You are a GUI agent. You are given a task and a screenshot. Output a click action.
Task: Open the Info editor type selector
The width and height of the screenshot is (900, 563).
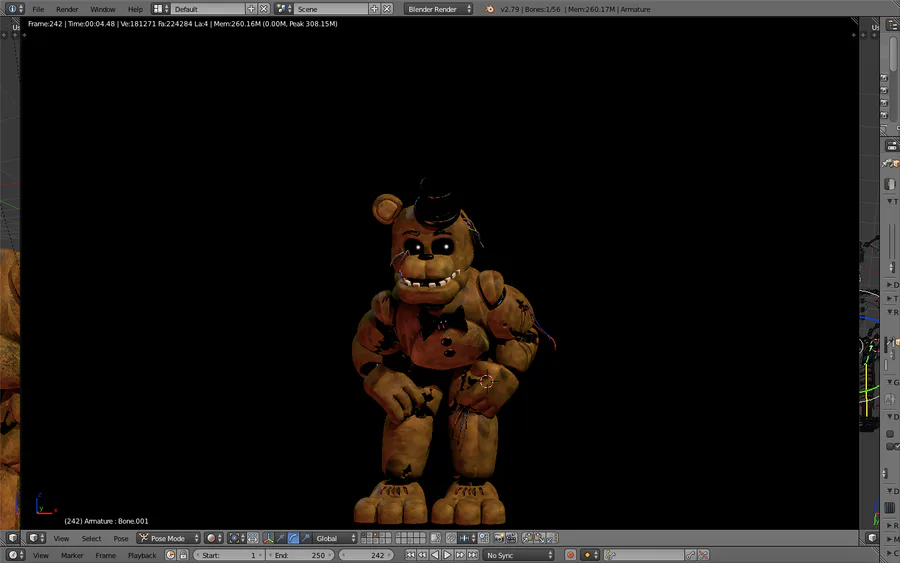13,9
